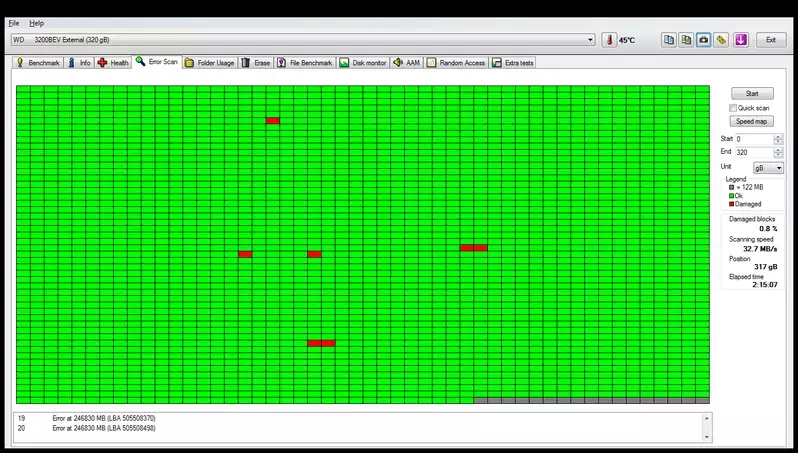
Task: Open the Extra tests tab
Action: pos(512,63)
